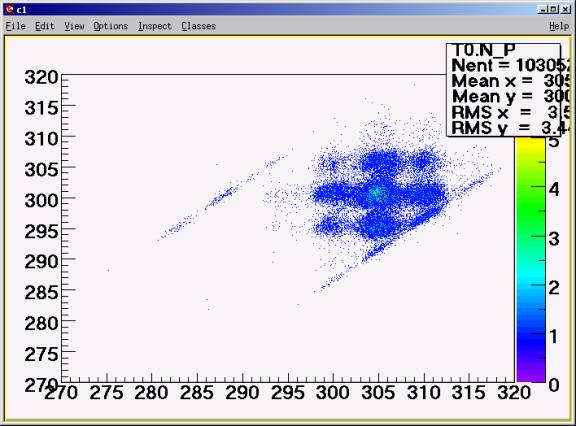The image size is (576, 426).
Task: Minimize the c1 canvas window
Action: tap(543, 10)
